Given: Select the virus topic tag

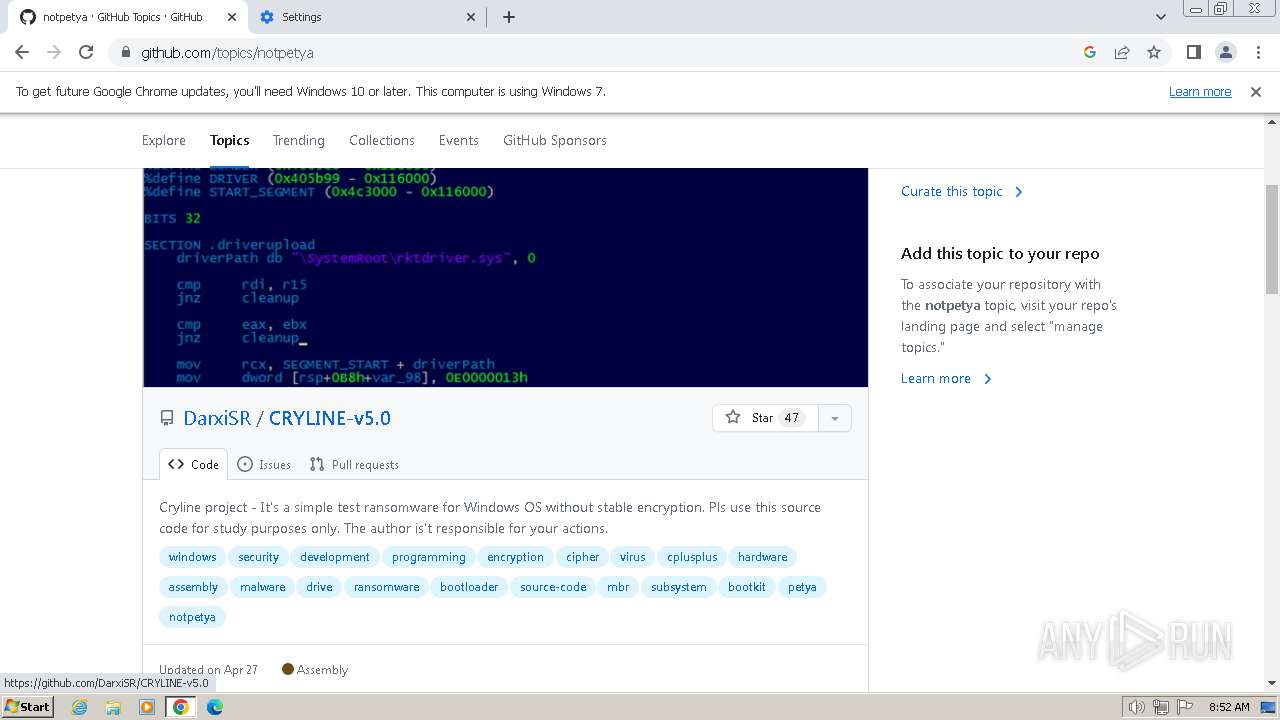Looking at the screenshot, I should click(x=633, y=557).
